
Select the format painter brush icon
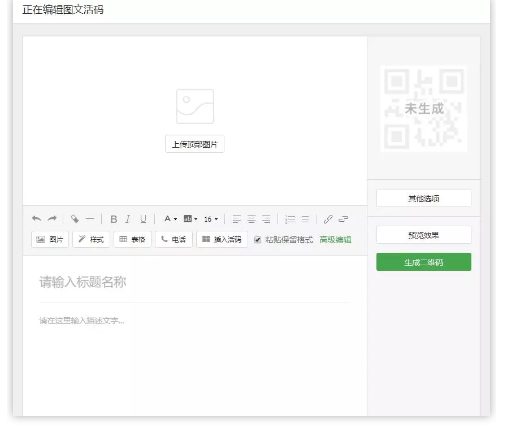click(x=75, y=219)
